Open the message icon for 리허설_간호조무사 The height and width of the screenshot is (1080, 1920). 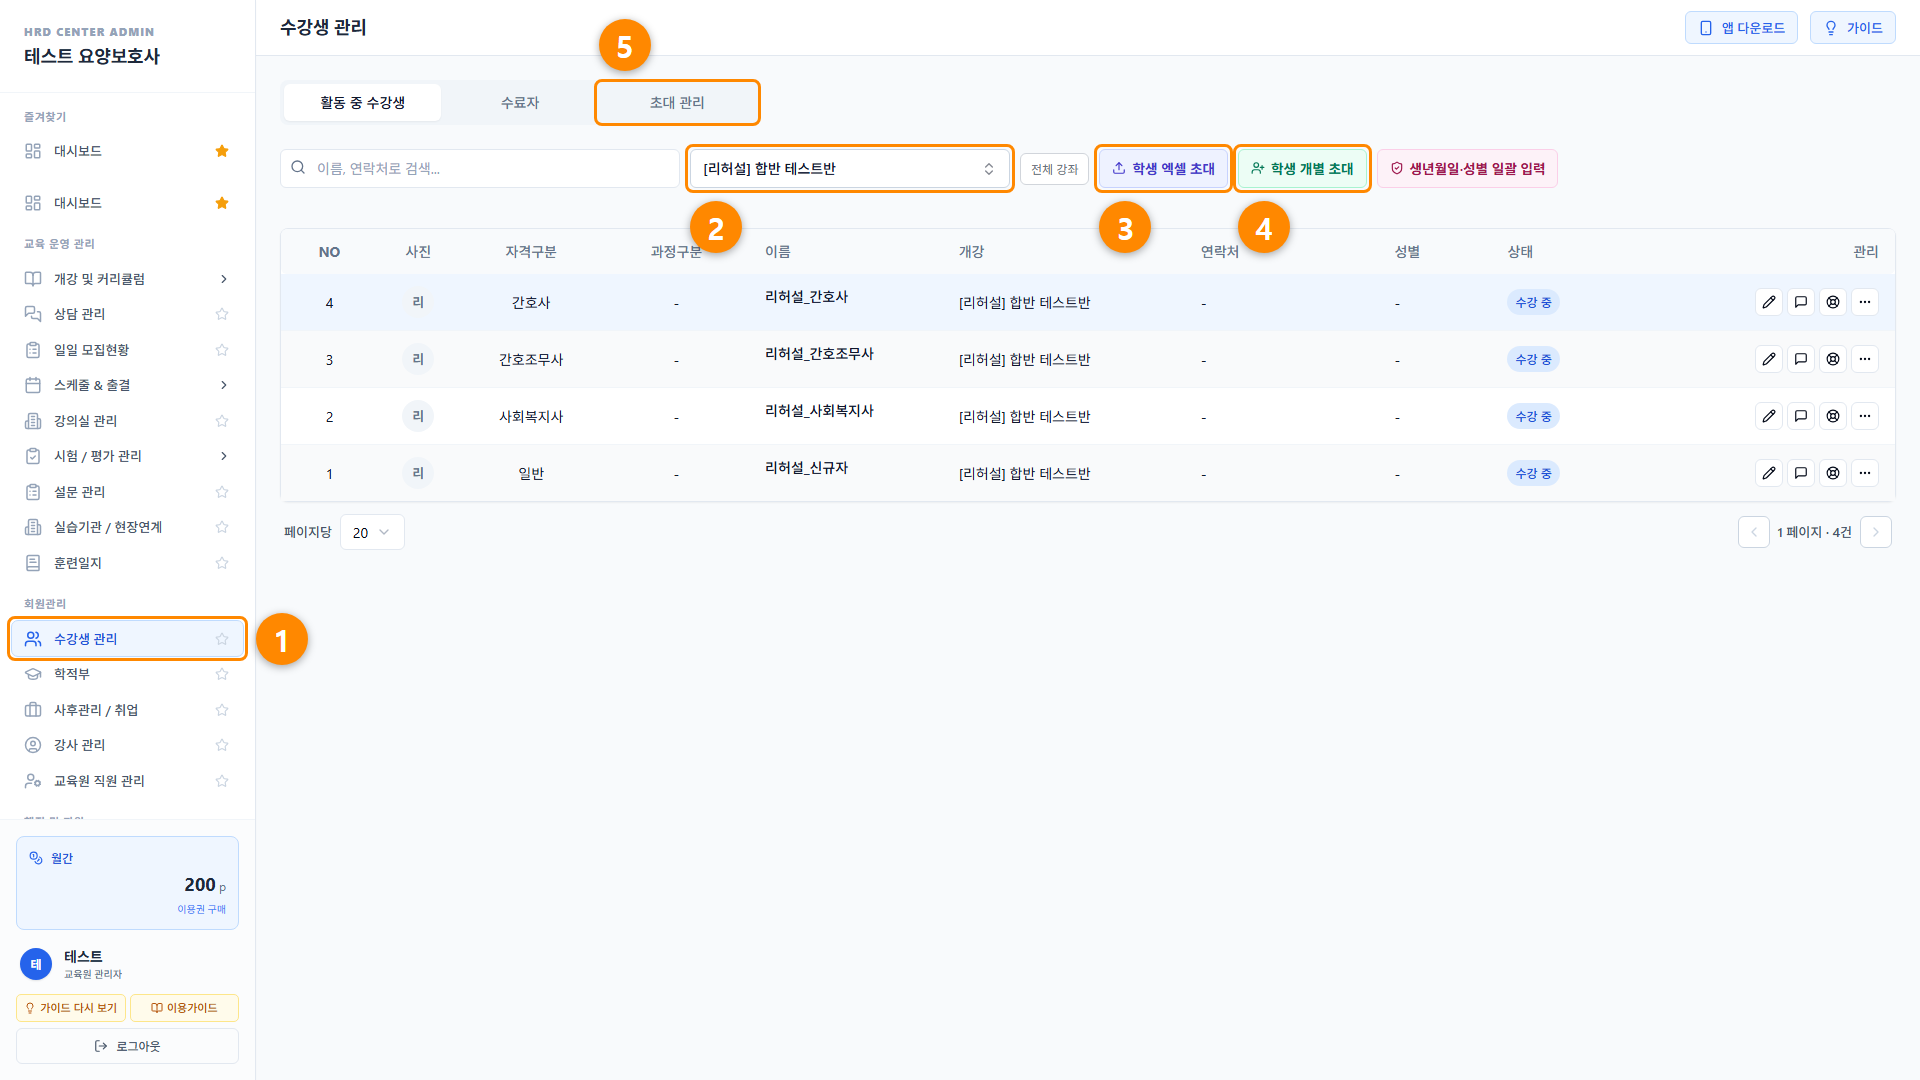point(1801,359)
